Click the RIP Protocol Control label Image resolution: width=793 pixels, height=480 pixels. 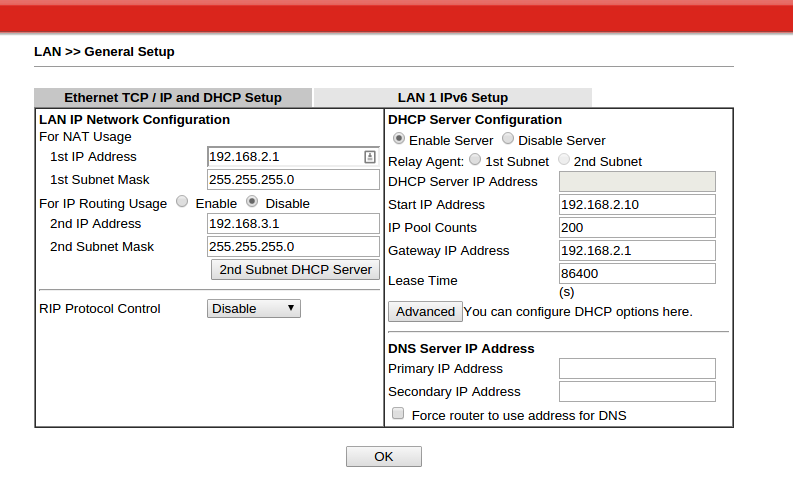click(100, 309)
